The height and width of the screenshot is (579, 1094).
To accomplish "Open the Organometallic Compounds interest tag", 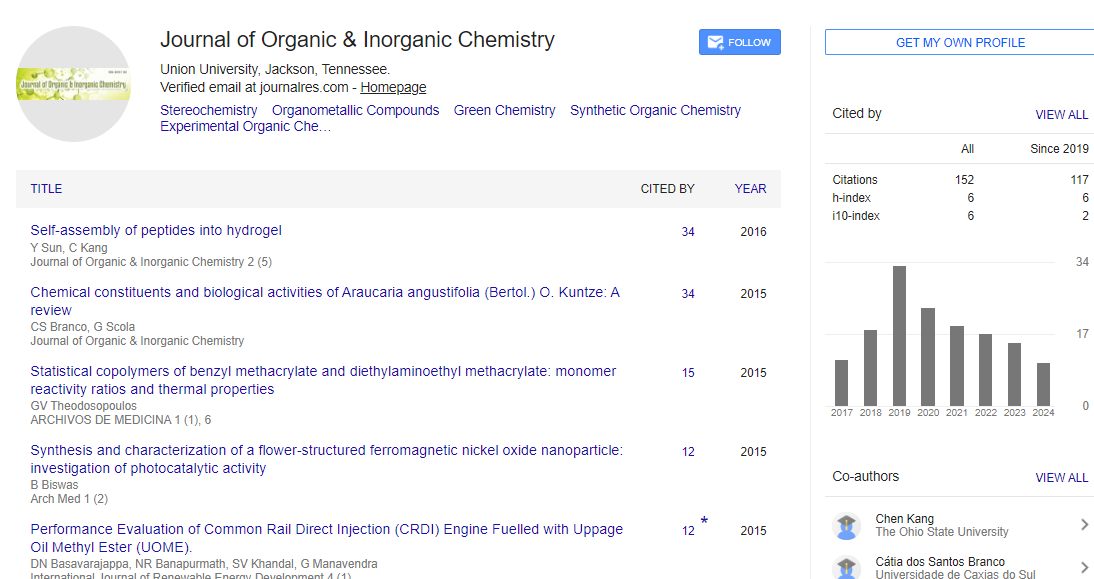I will point(355,110).
